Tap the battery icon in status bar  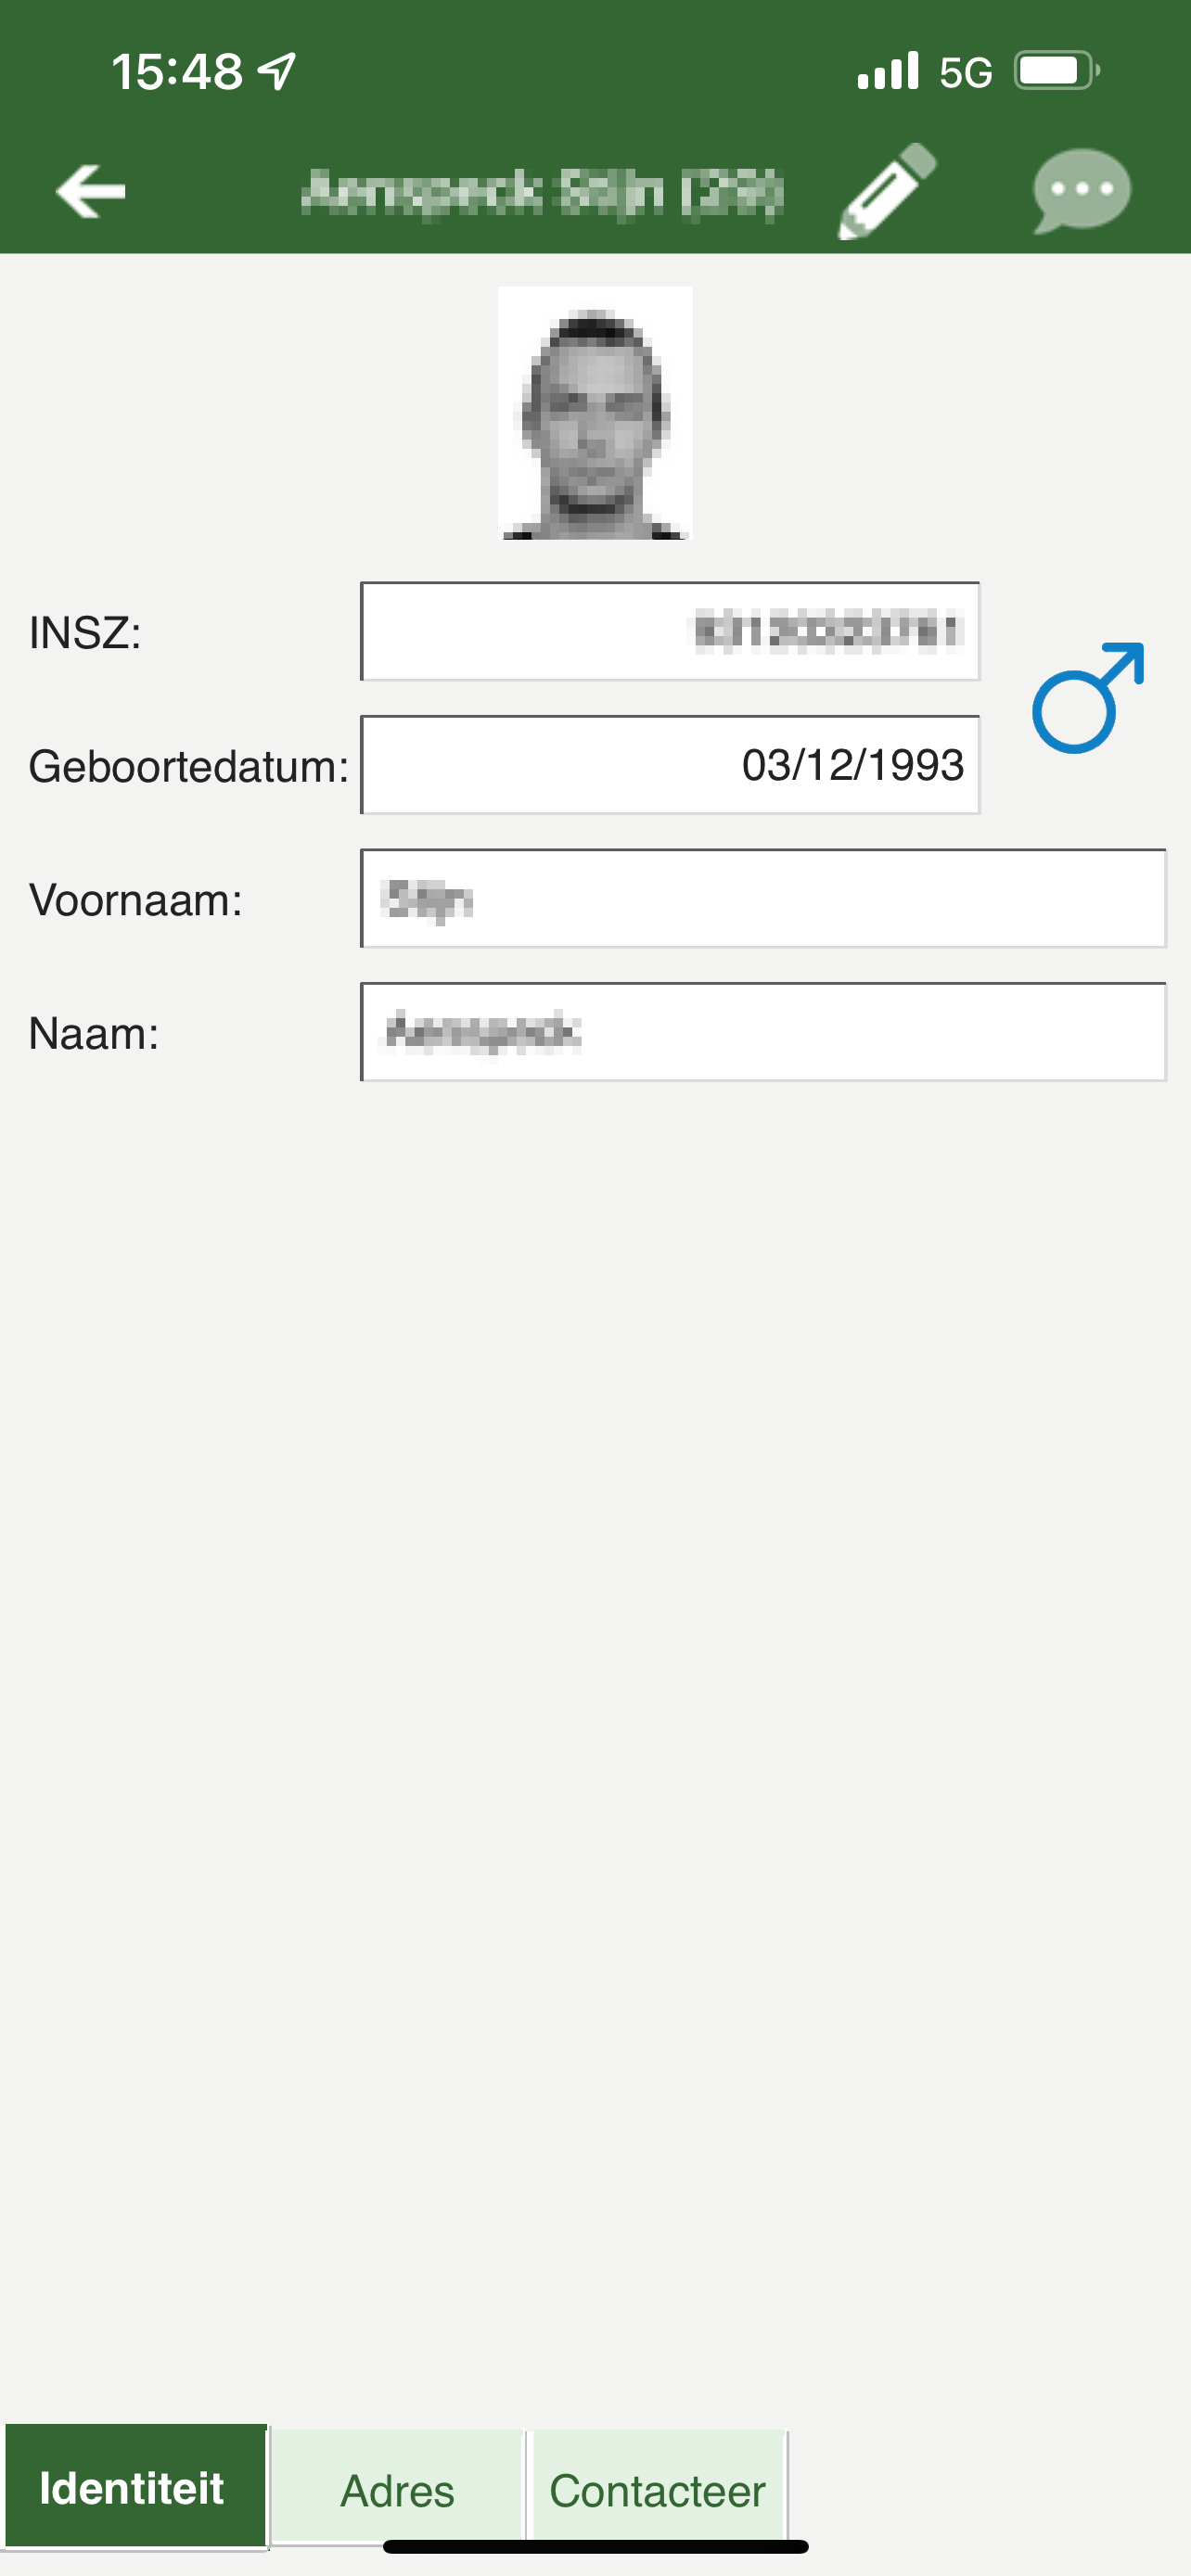pyautogui.click(x=1056, y=71)
